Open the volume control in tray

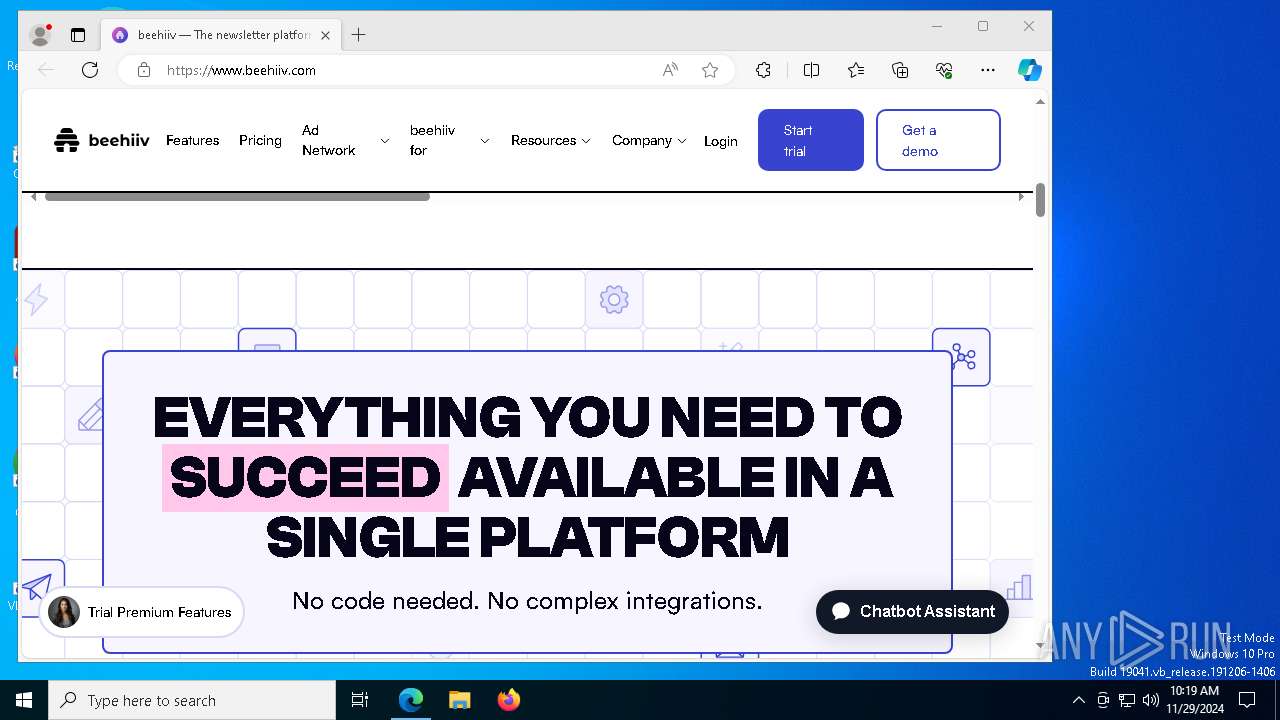tap(1150, 700)
